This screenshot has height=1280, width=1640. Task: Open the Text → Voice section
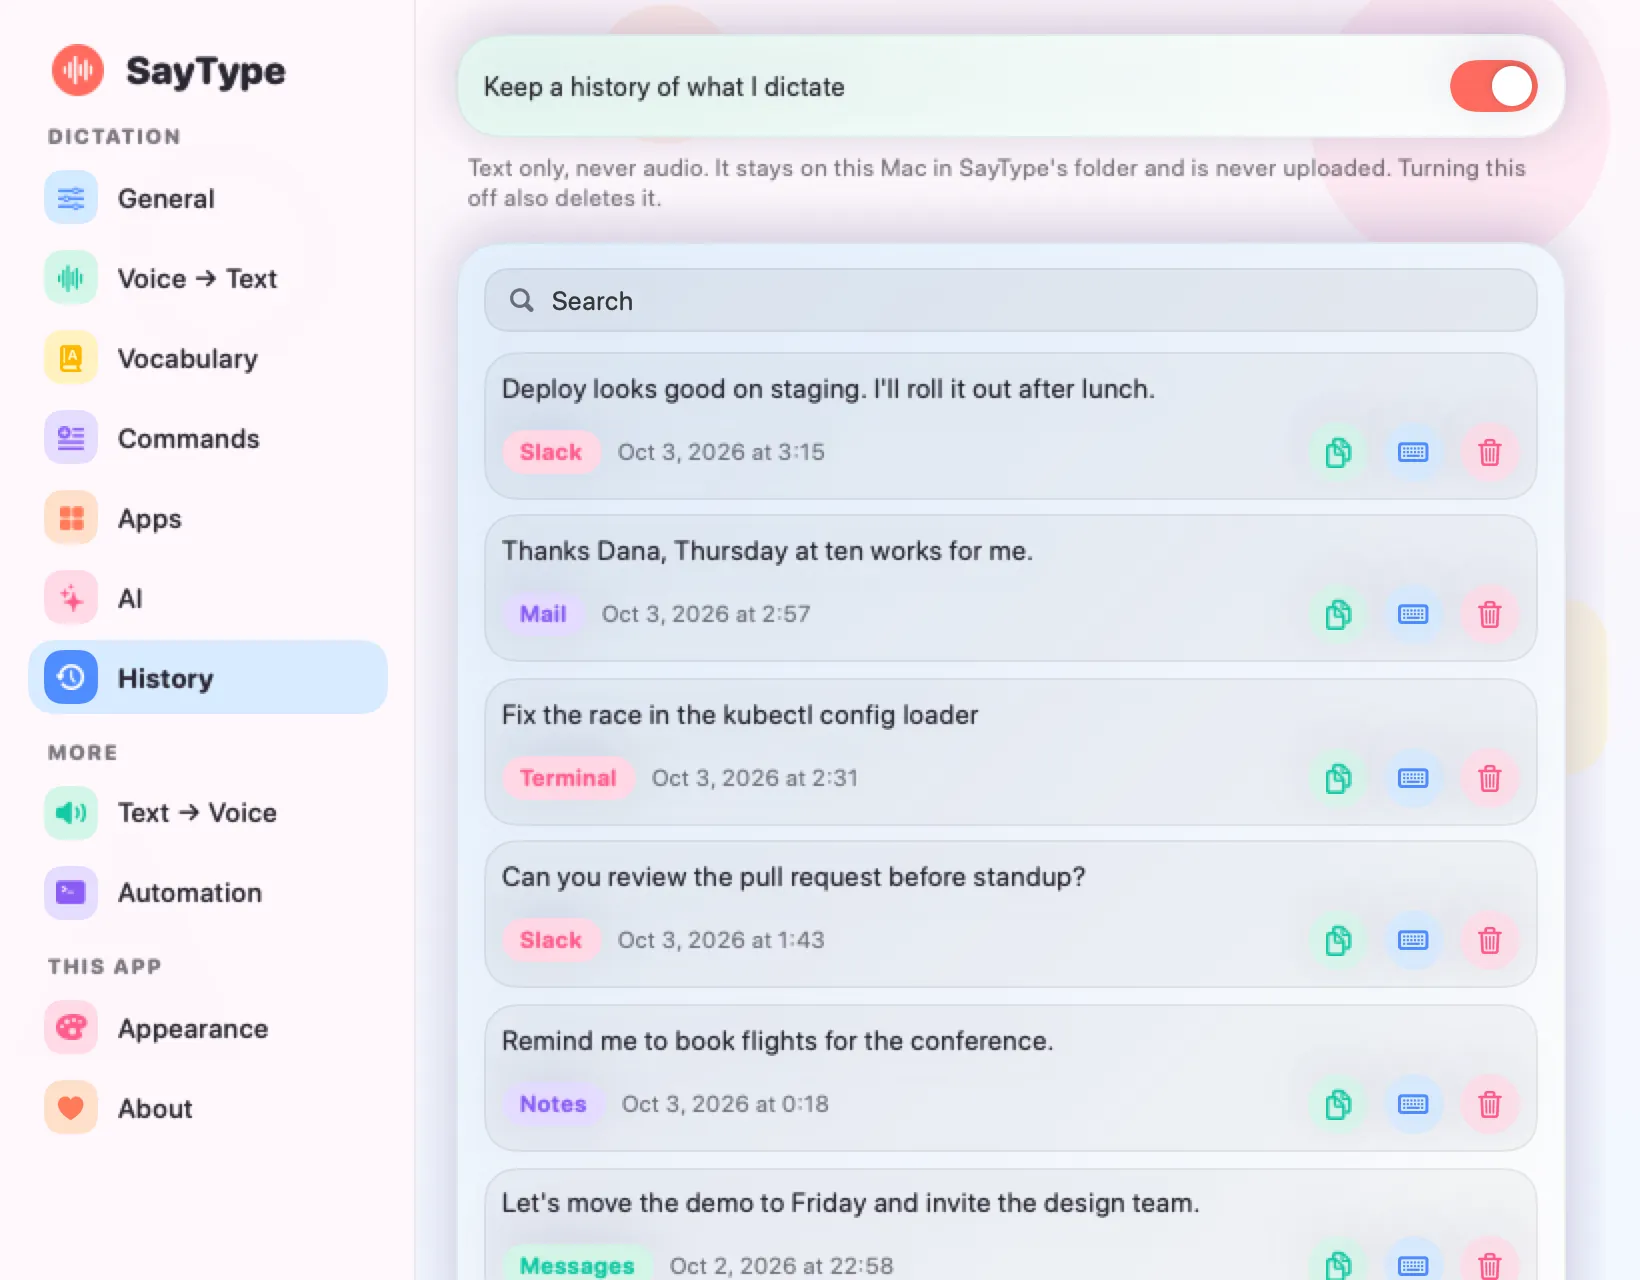pyautogui.click(x=208, y=812)
